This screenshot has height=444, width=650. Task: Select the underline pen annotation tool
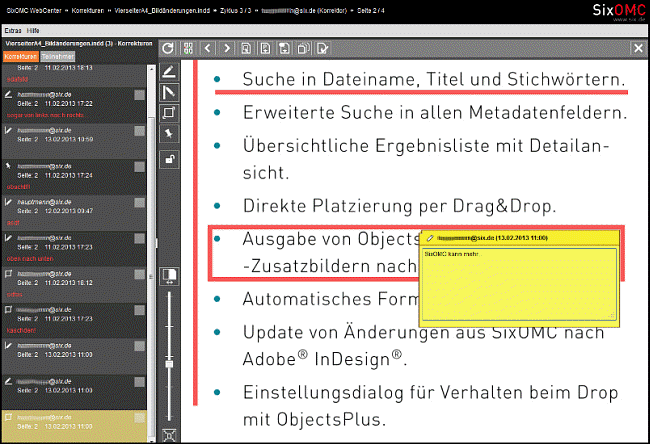[x=169, y=72]
